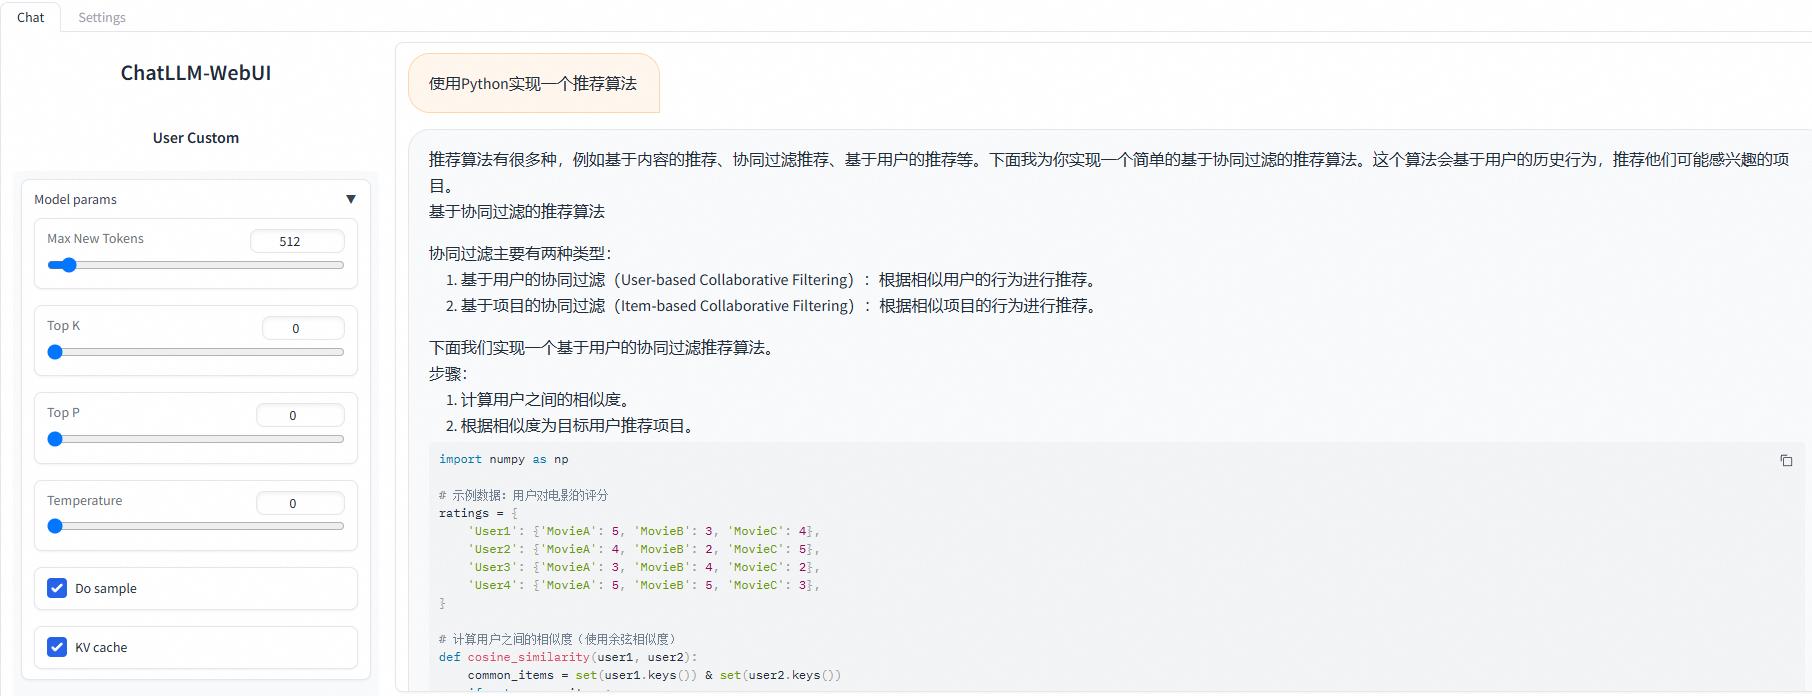This screenshot has width=1812, height=696.
Task: Click the 'User1' ratings code line
Action: point(644,531)
